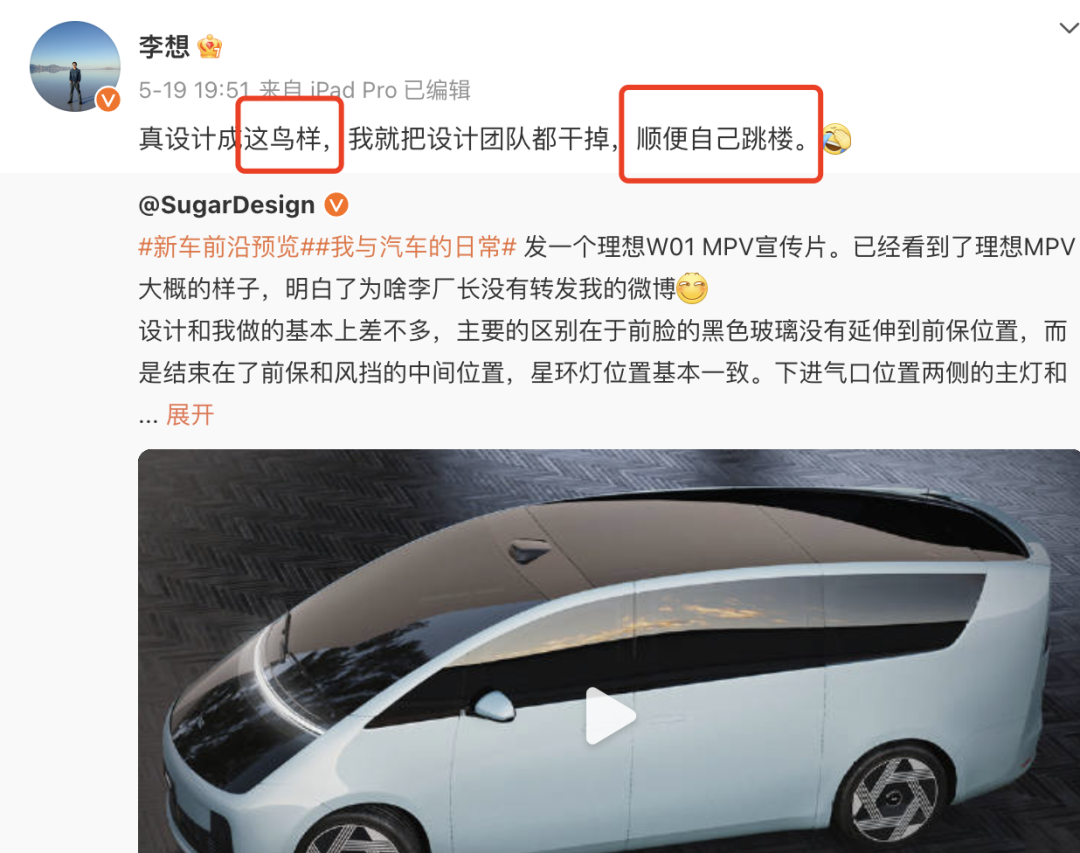The width and height of the screenshot is (1080, 853).
Task: Click the crown icon beside 李想
Action: pyautogui.click(x=209, y=47)
